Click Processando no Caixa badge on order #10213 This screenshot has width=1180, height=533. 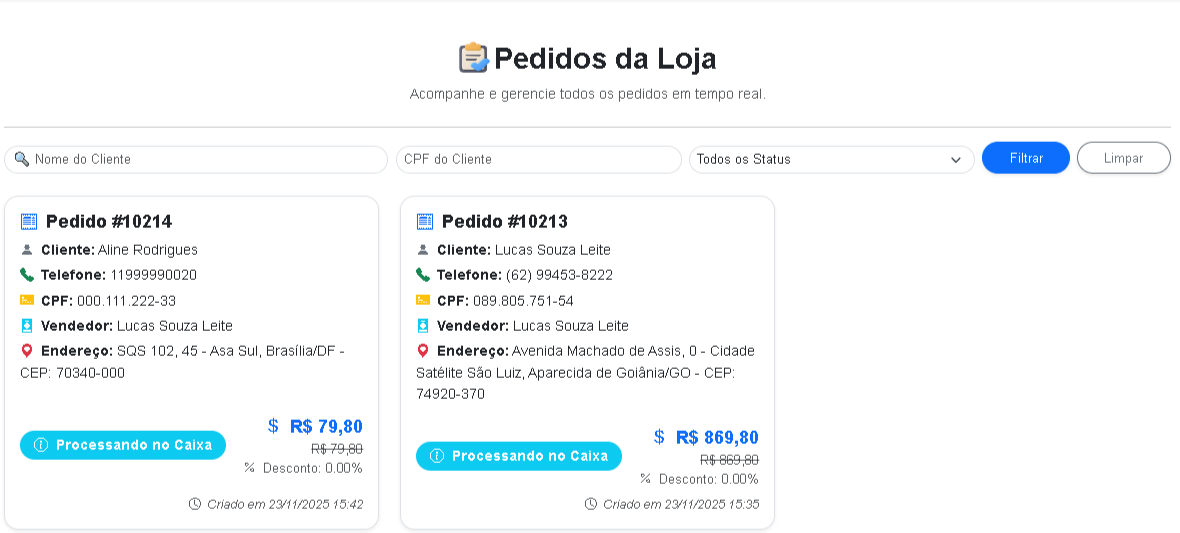(x=519, y=456)
